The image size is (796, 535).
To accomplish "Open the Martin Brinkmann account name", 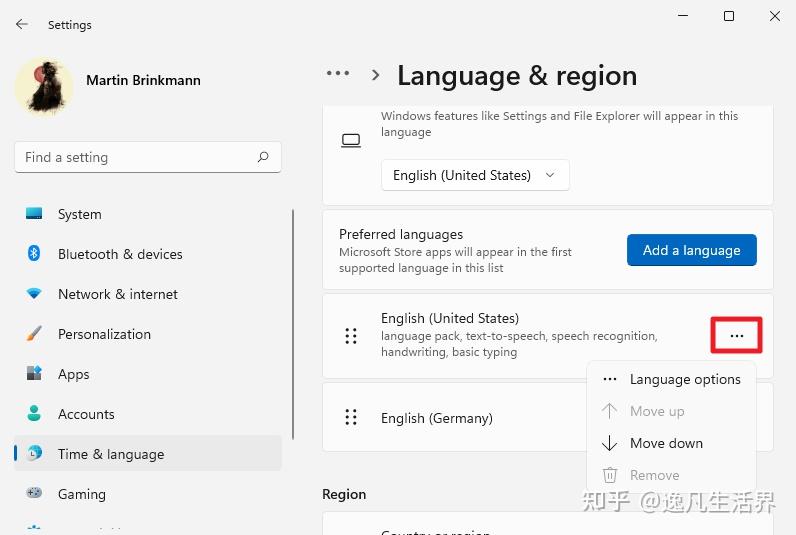I will point(143,80).
